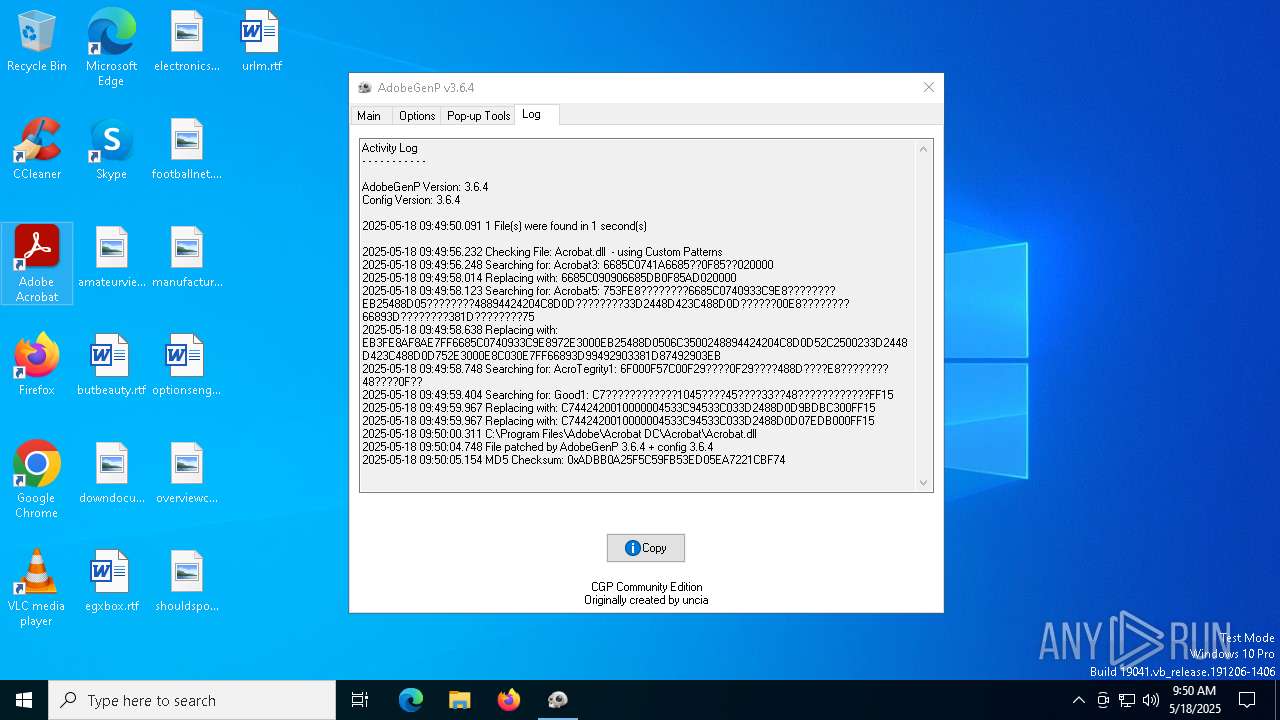The width and height of the screenshot is (1280, 720).
Task: Click the taskbar clock showing 9:50 AM
Action: (1194, 700)
